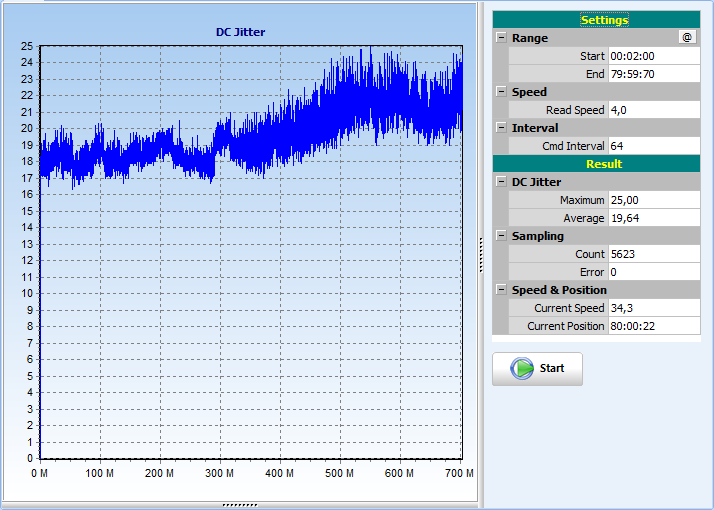Select the Maximum value 25,00
Image resolution: width=714 pixels, height=510 pixels.
click(x=654, y=200)
